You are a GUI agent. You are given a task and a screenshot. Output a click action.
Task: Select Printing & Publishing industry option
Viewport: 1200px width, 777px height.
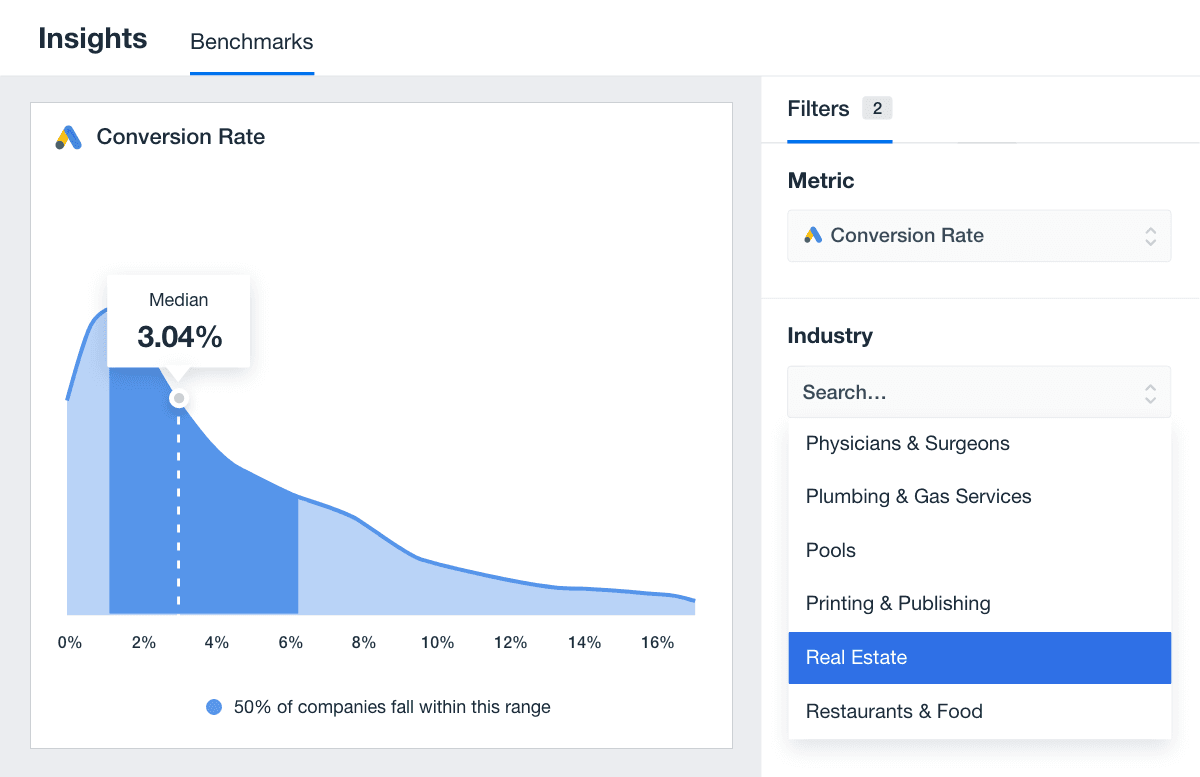pyautogui.click(x=898, y=604)
